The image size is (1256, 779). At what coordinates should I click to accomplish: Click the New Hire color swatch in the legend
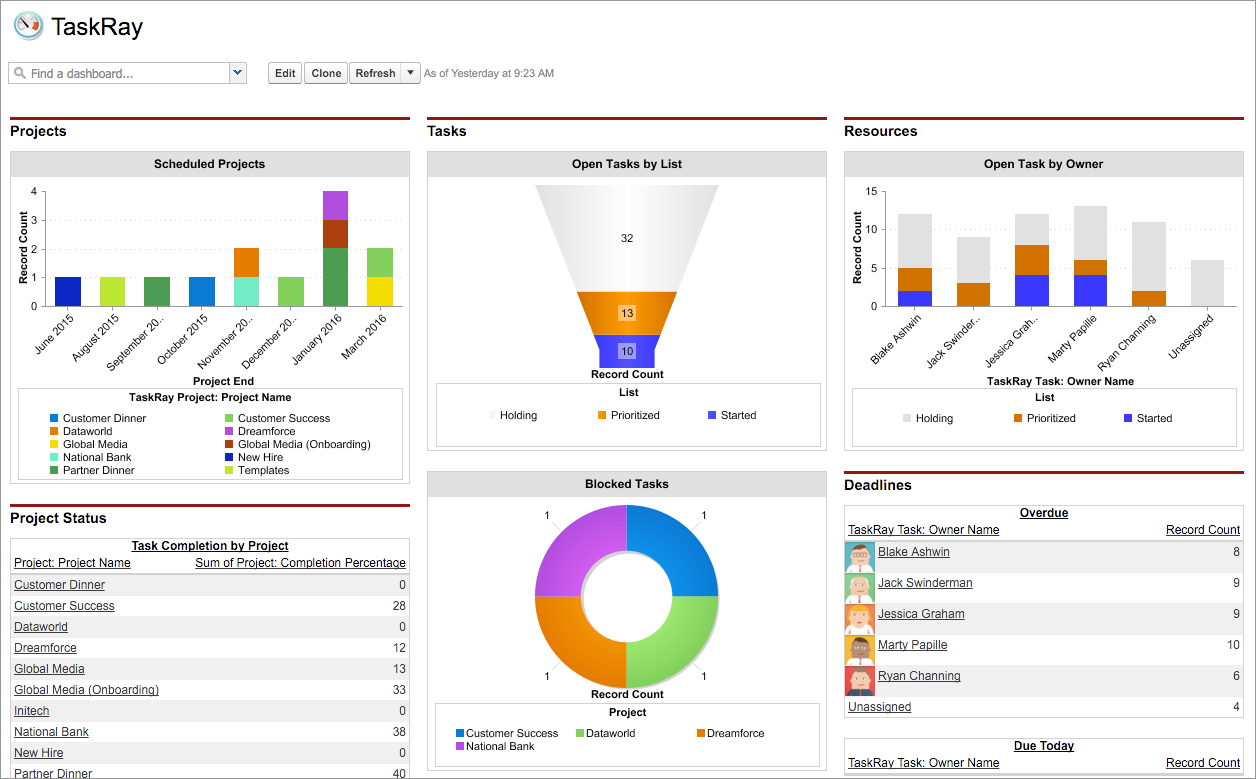(229, 457)
